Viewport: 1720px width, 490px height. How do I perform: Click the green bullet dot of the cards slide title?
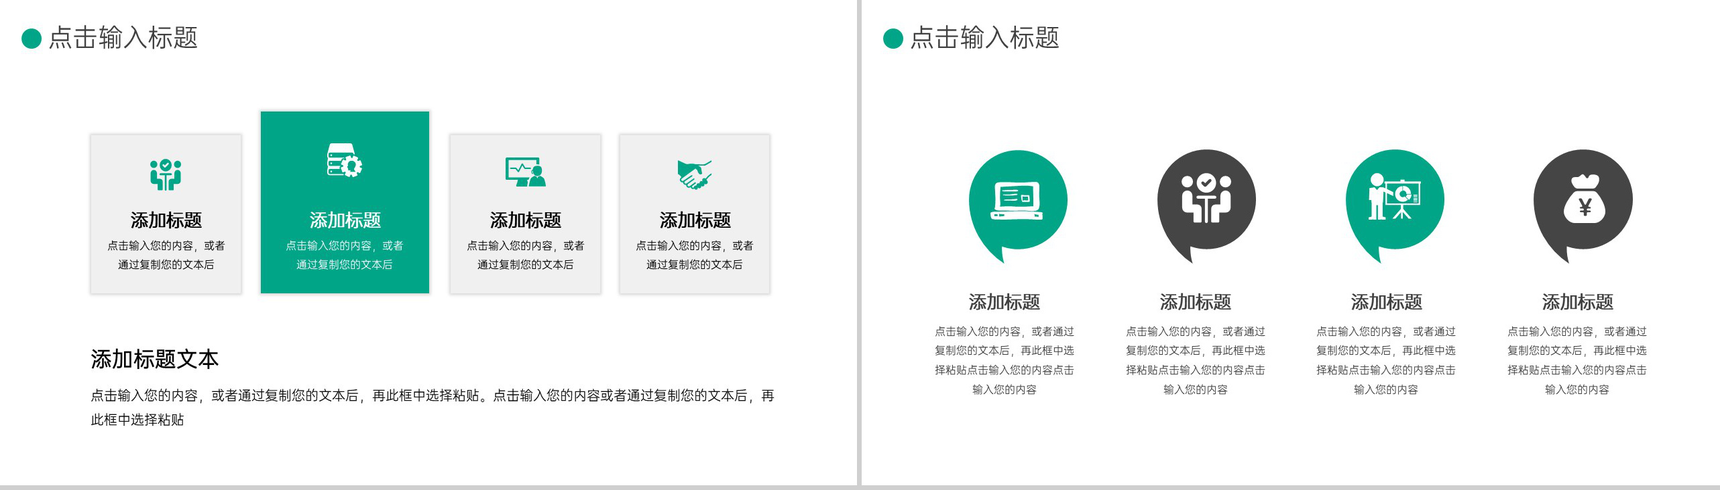(x=31, y=38)
